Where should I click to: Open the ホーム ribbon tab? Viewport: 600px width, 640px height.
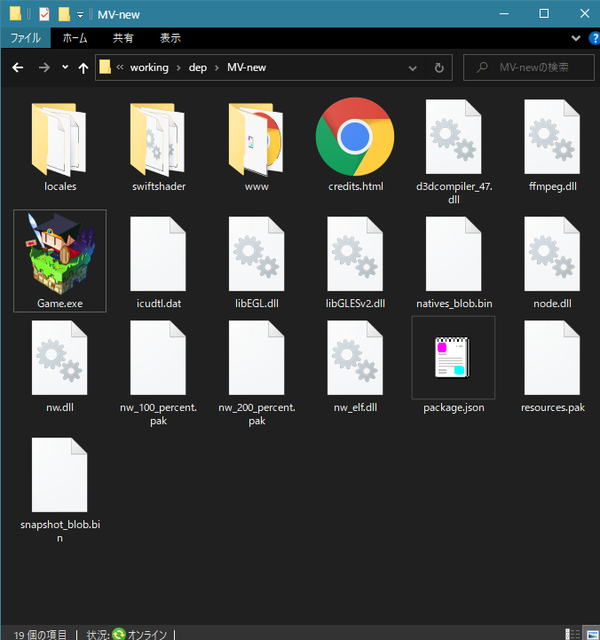click(75, 38)
